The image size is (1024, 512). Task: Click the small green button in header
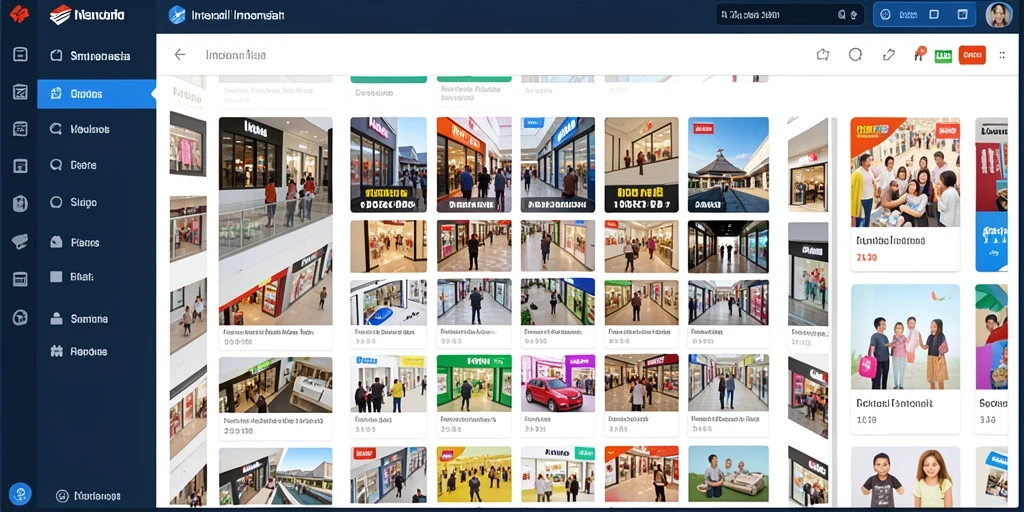click(x=943, y=56)
